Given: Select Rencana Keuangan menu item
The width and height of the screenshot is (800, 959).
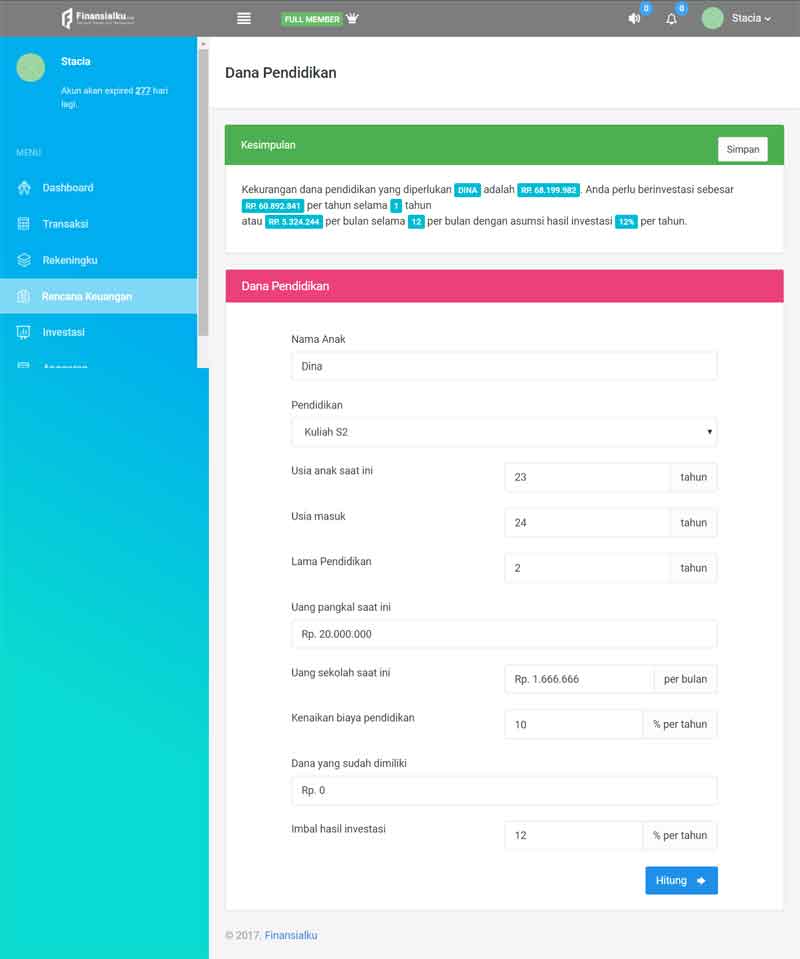Looking at the screenshot, I should click(x=87, y=296).
